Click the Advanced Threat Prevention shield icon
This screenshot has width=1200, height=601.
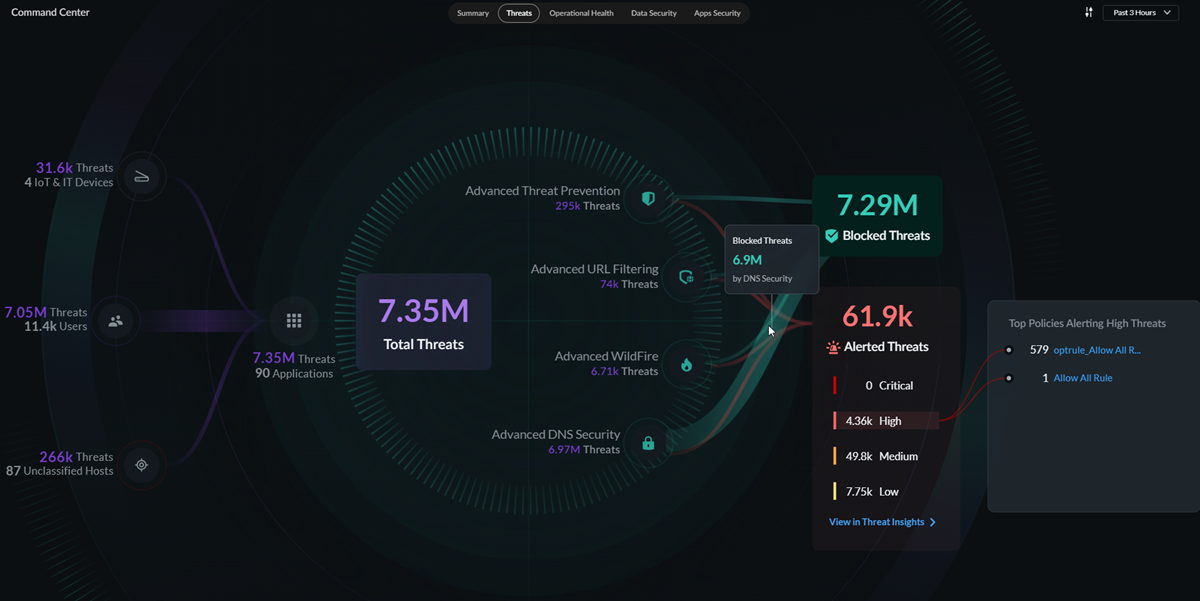click(648, 199)
